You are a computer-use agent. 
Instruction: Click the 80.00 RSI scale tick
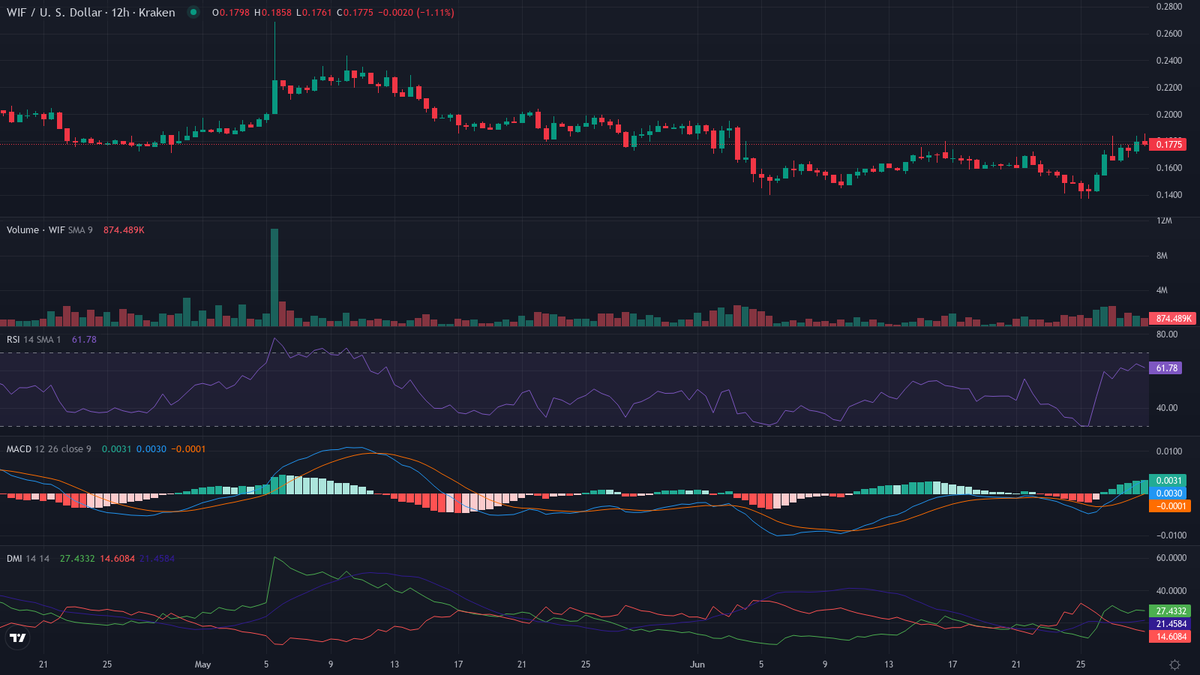pyautogui.click(x=1168, y=335)
